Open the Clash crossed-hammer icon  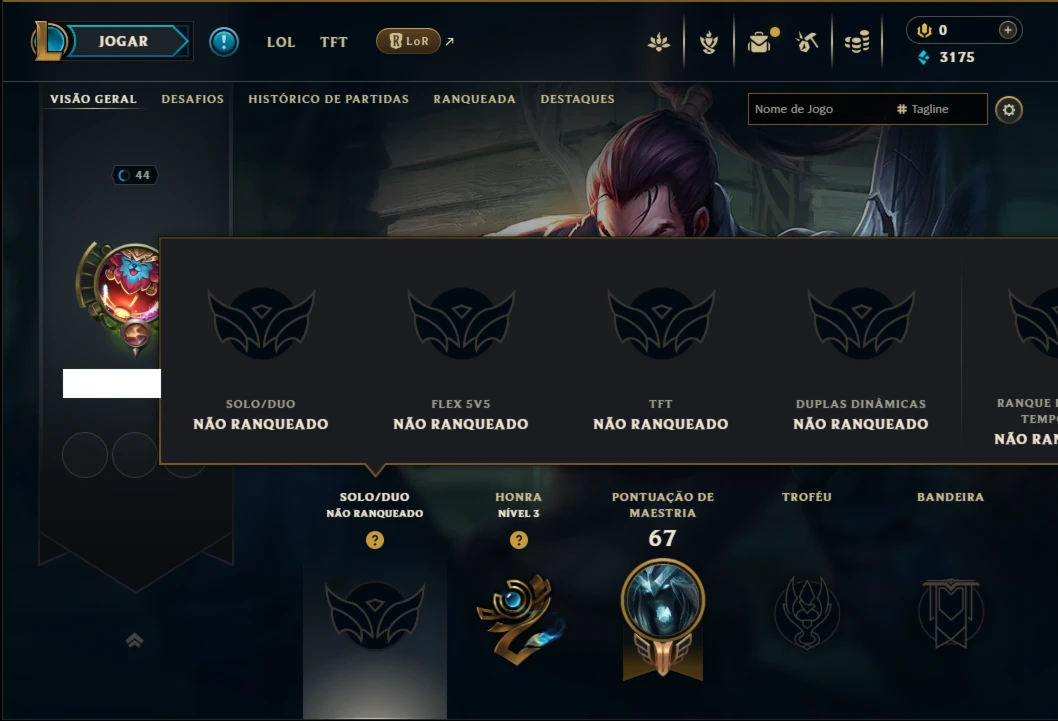click(x=807, y=42)
